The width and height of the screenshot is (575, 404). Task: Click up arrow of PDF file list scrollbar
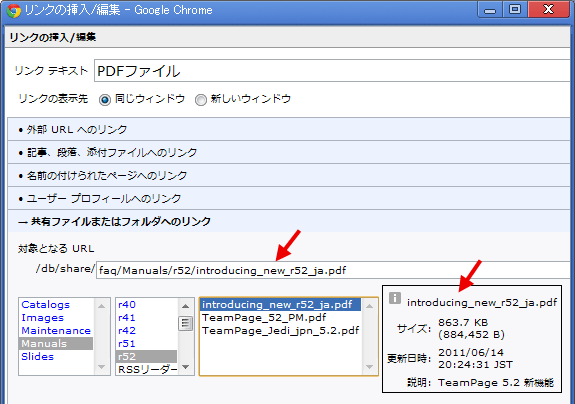coord(369,306)
